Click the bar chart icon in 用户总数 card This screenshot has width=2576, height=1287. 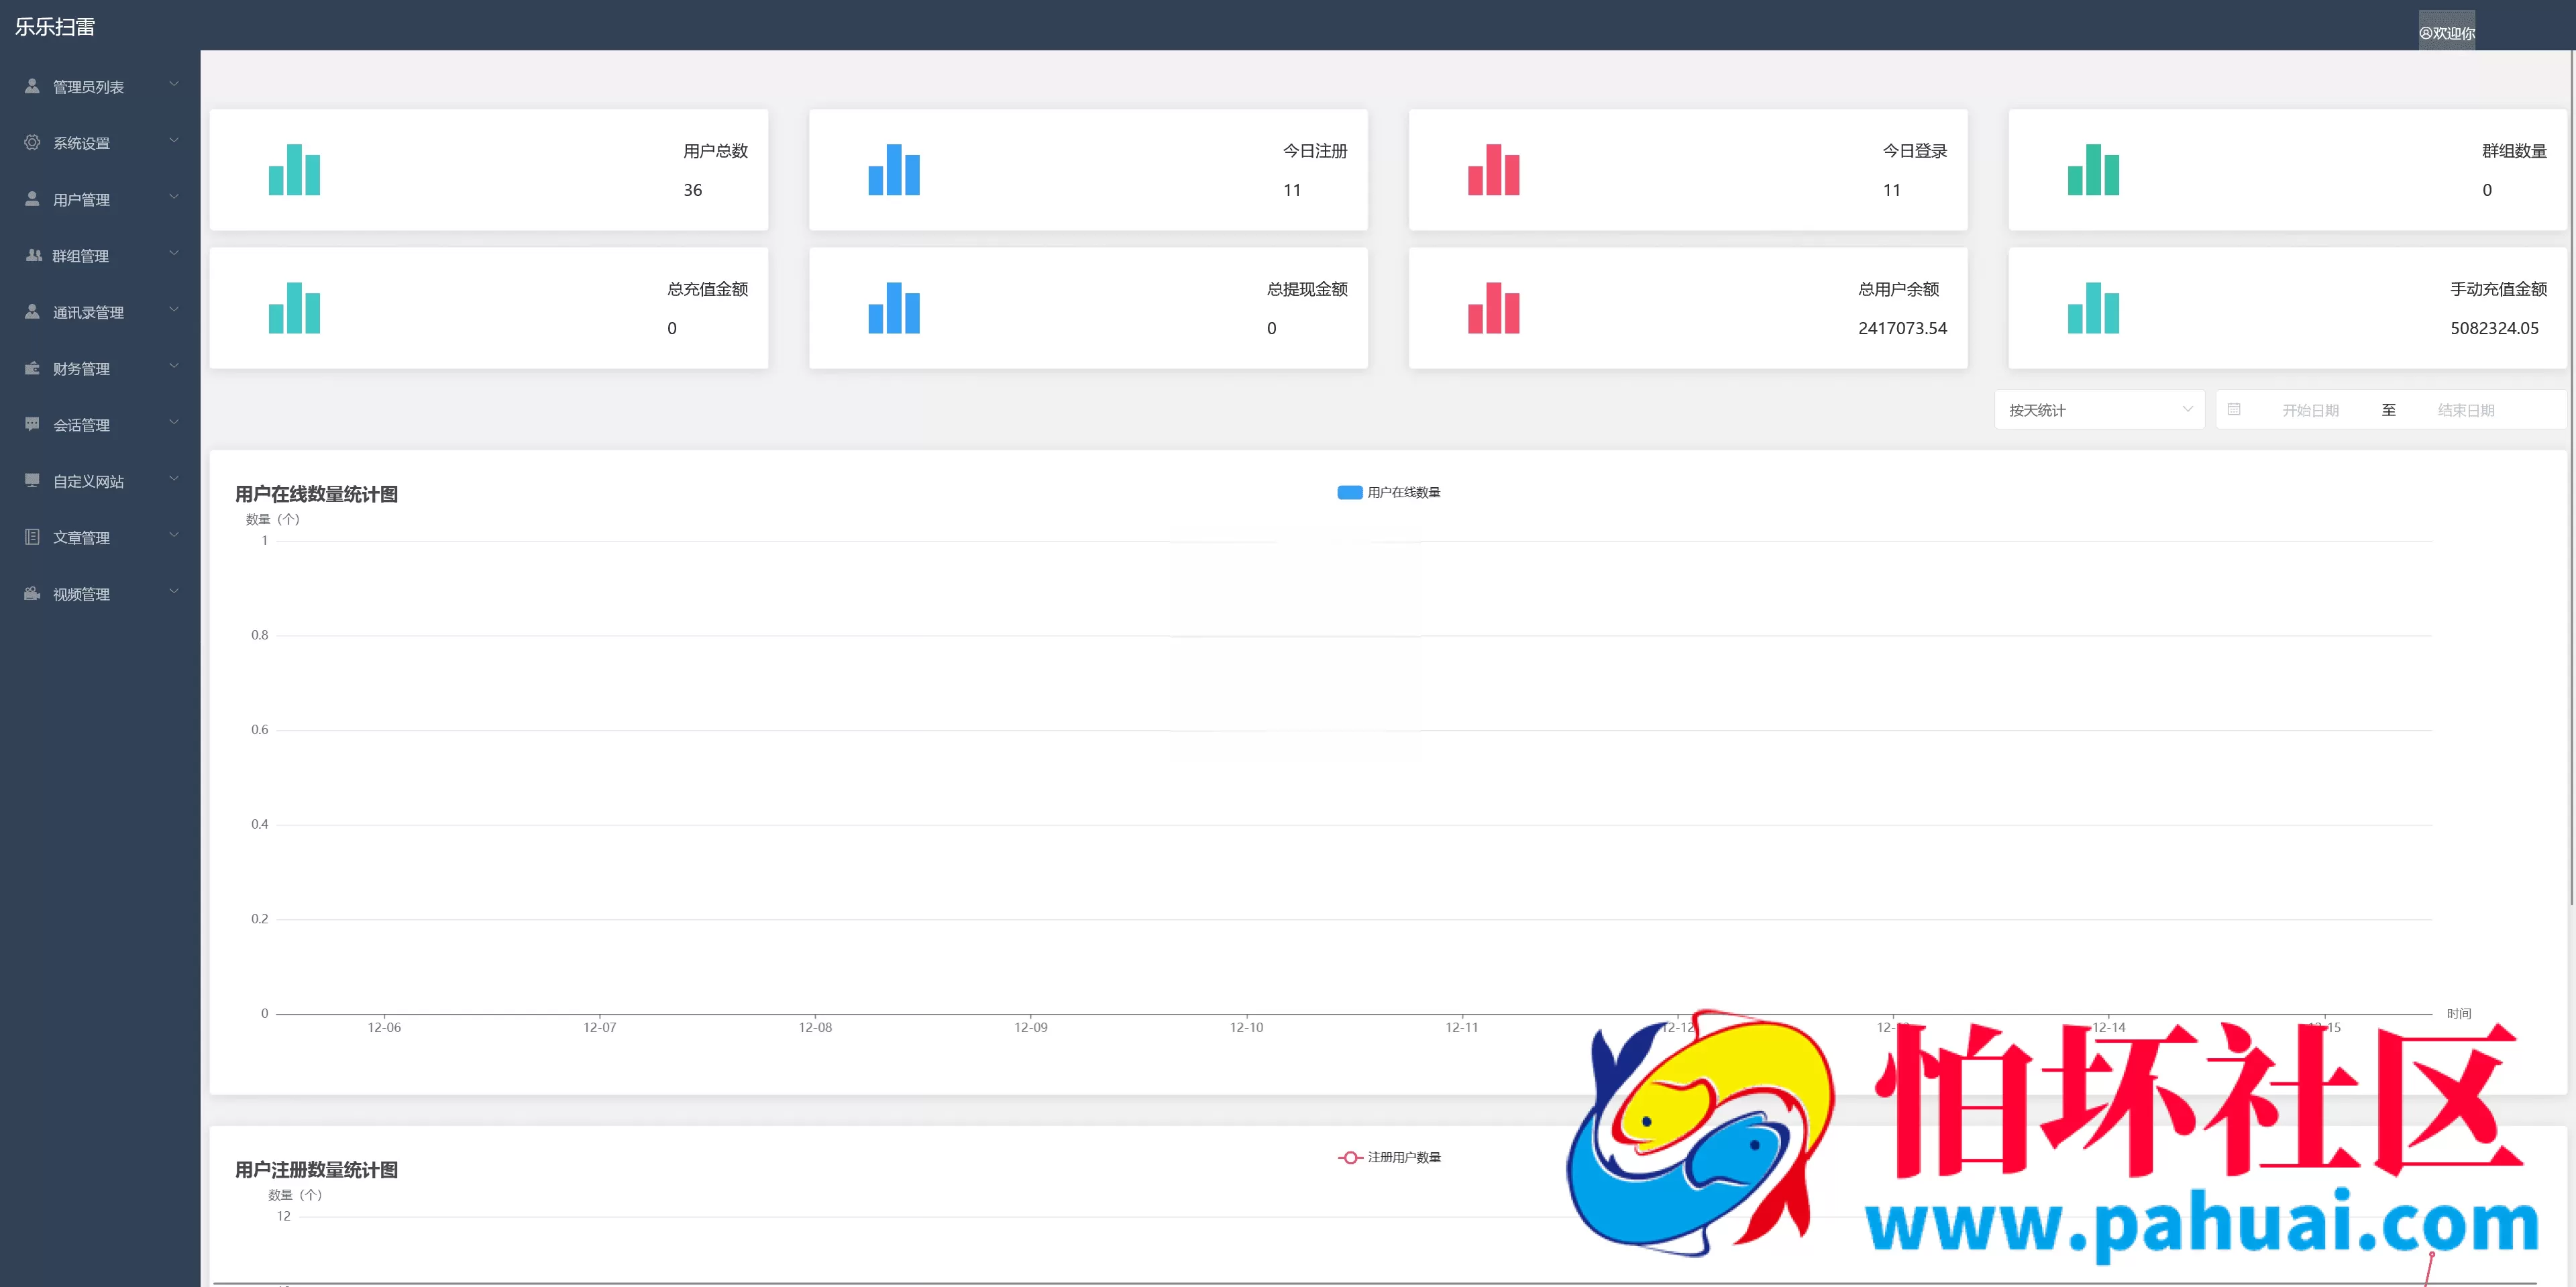(294, 169)
